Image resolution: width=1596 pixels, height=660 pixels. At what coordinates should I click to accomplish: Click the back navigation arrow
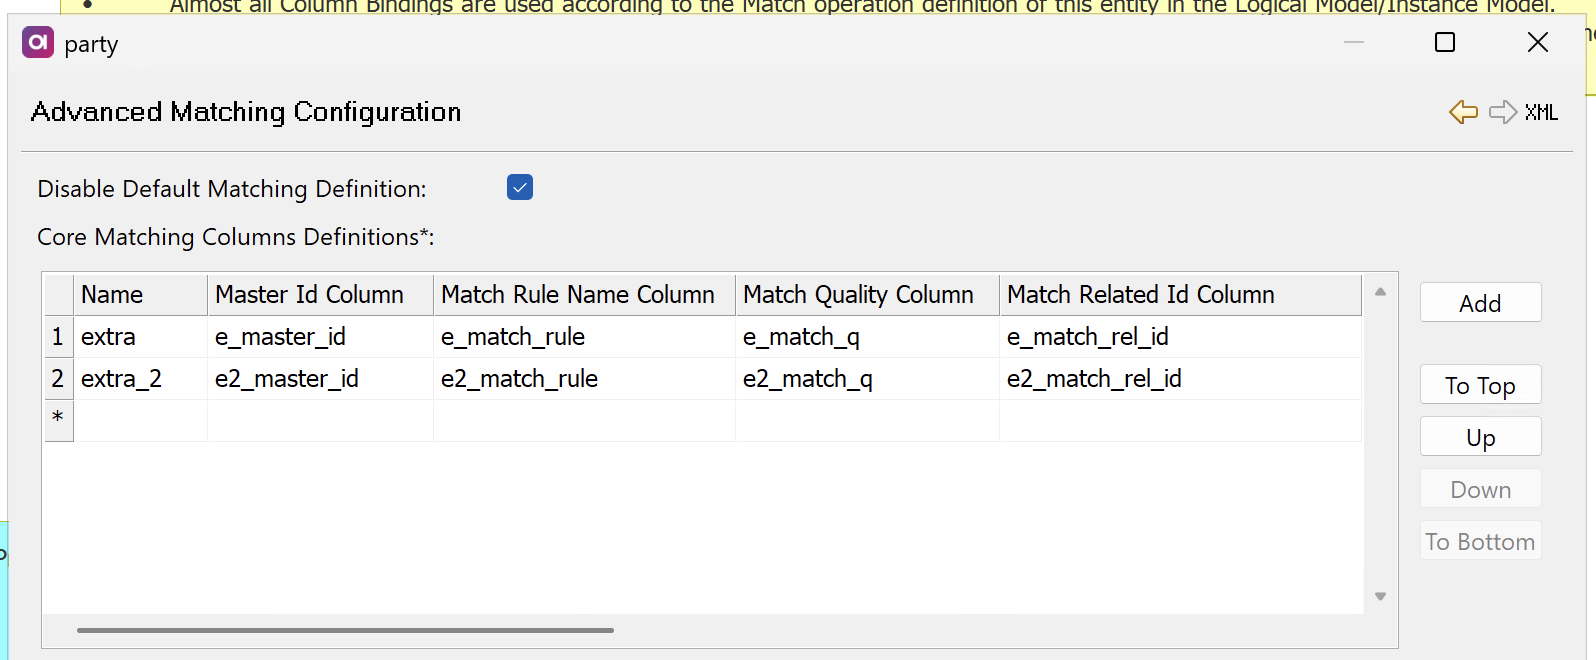tap(1462, 112)
